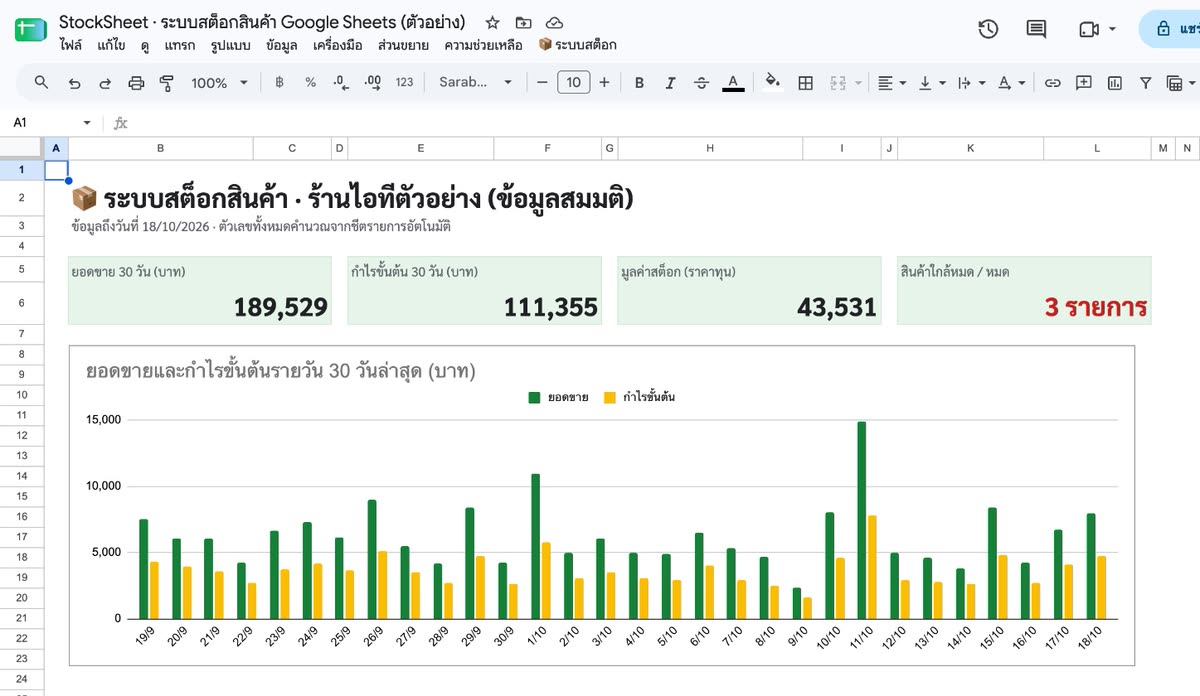Open the ความช่วยเหลือ menu
Screen dimensions: 1200x696
484,45
